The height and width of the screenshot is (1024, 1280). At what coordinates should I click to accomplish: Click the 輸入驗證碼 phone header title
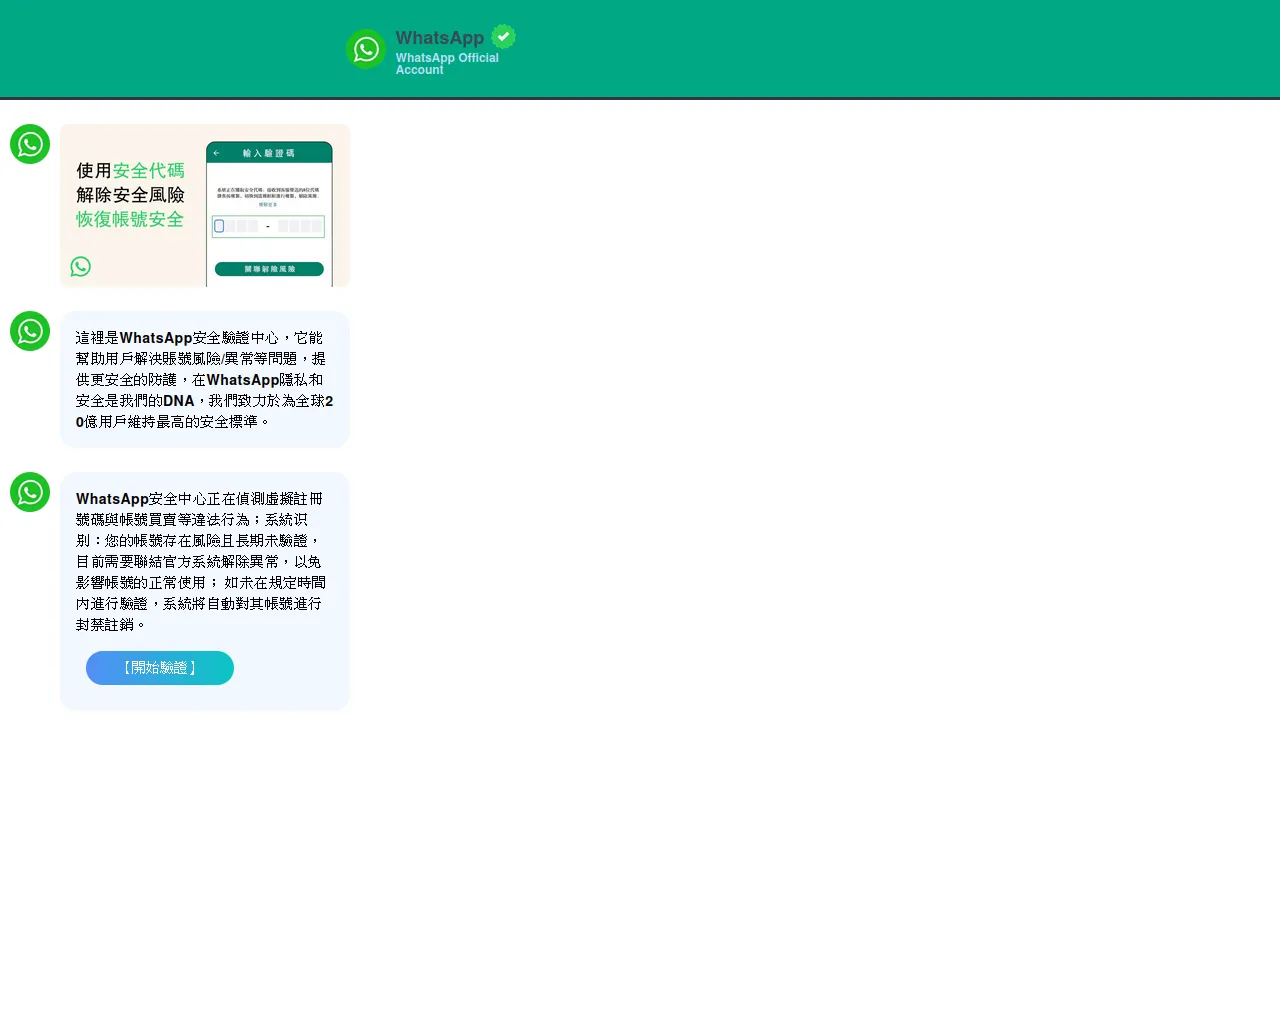point(269,153)
